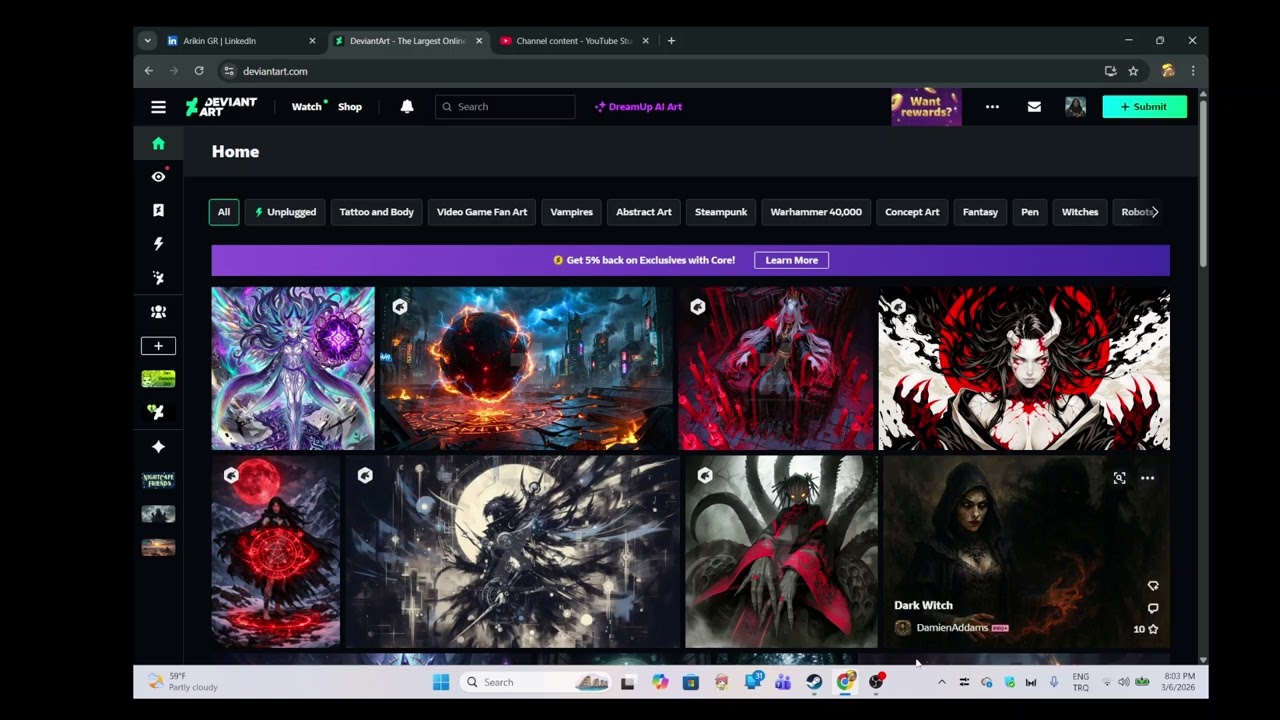1280x720 pixels.
Task: Open the purple fairy artwork thumbnail
Action: pos(293,369)
